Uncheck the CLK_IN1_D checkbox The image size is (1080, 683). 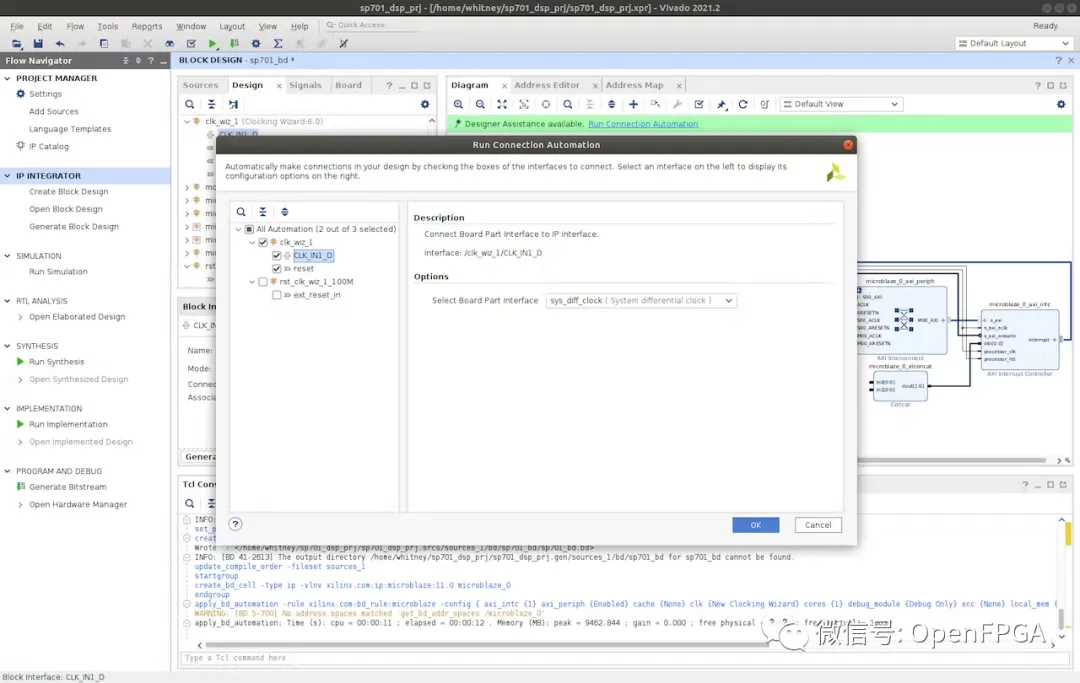point(276,255)
